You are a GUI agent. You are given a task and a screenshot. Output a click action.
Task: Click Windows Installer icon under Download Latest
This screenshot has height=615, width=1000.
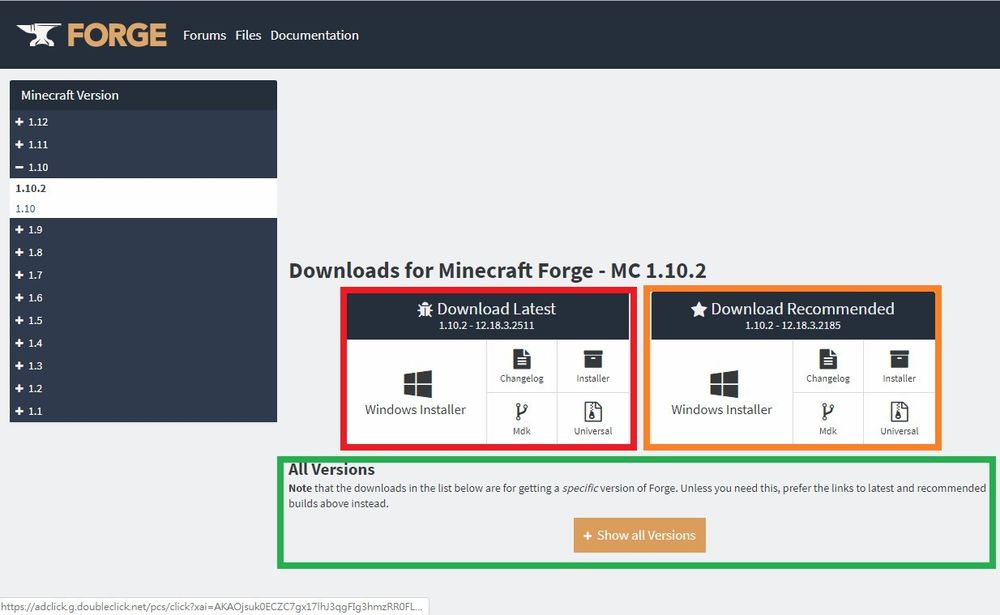[x=417, y=385]
